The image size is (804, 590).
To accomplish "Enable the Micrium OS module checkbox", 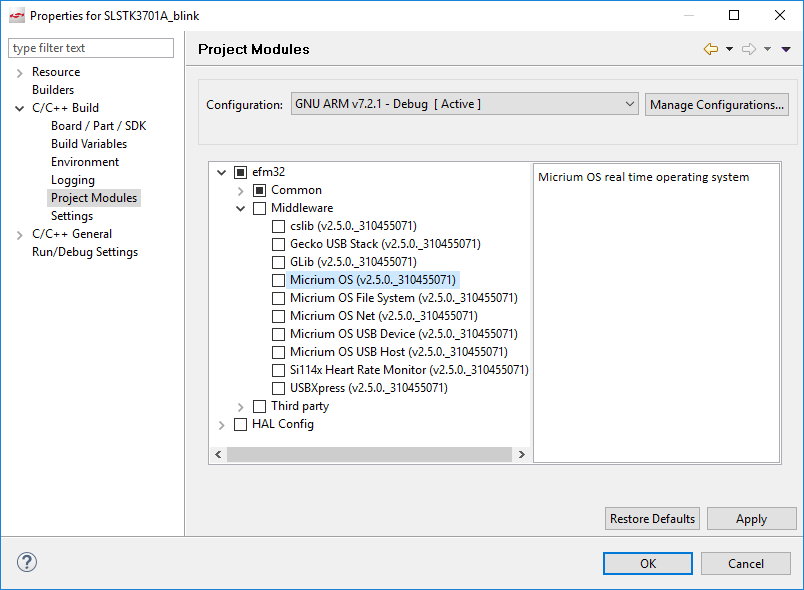I will click(x=279, y=280).
